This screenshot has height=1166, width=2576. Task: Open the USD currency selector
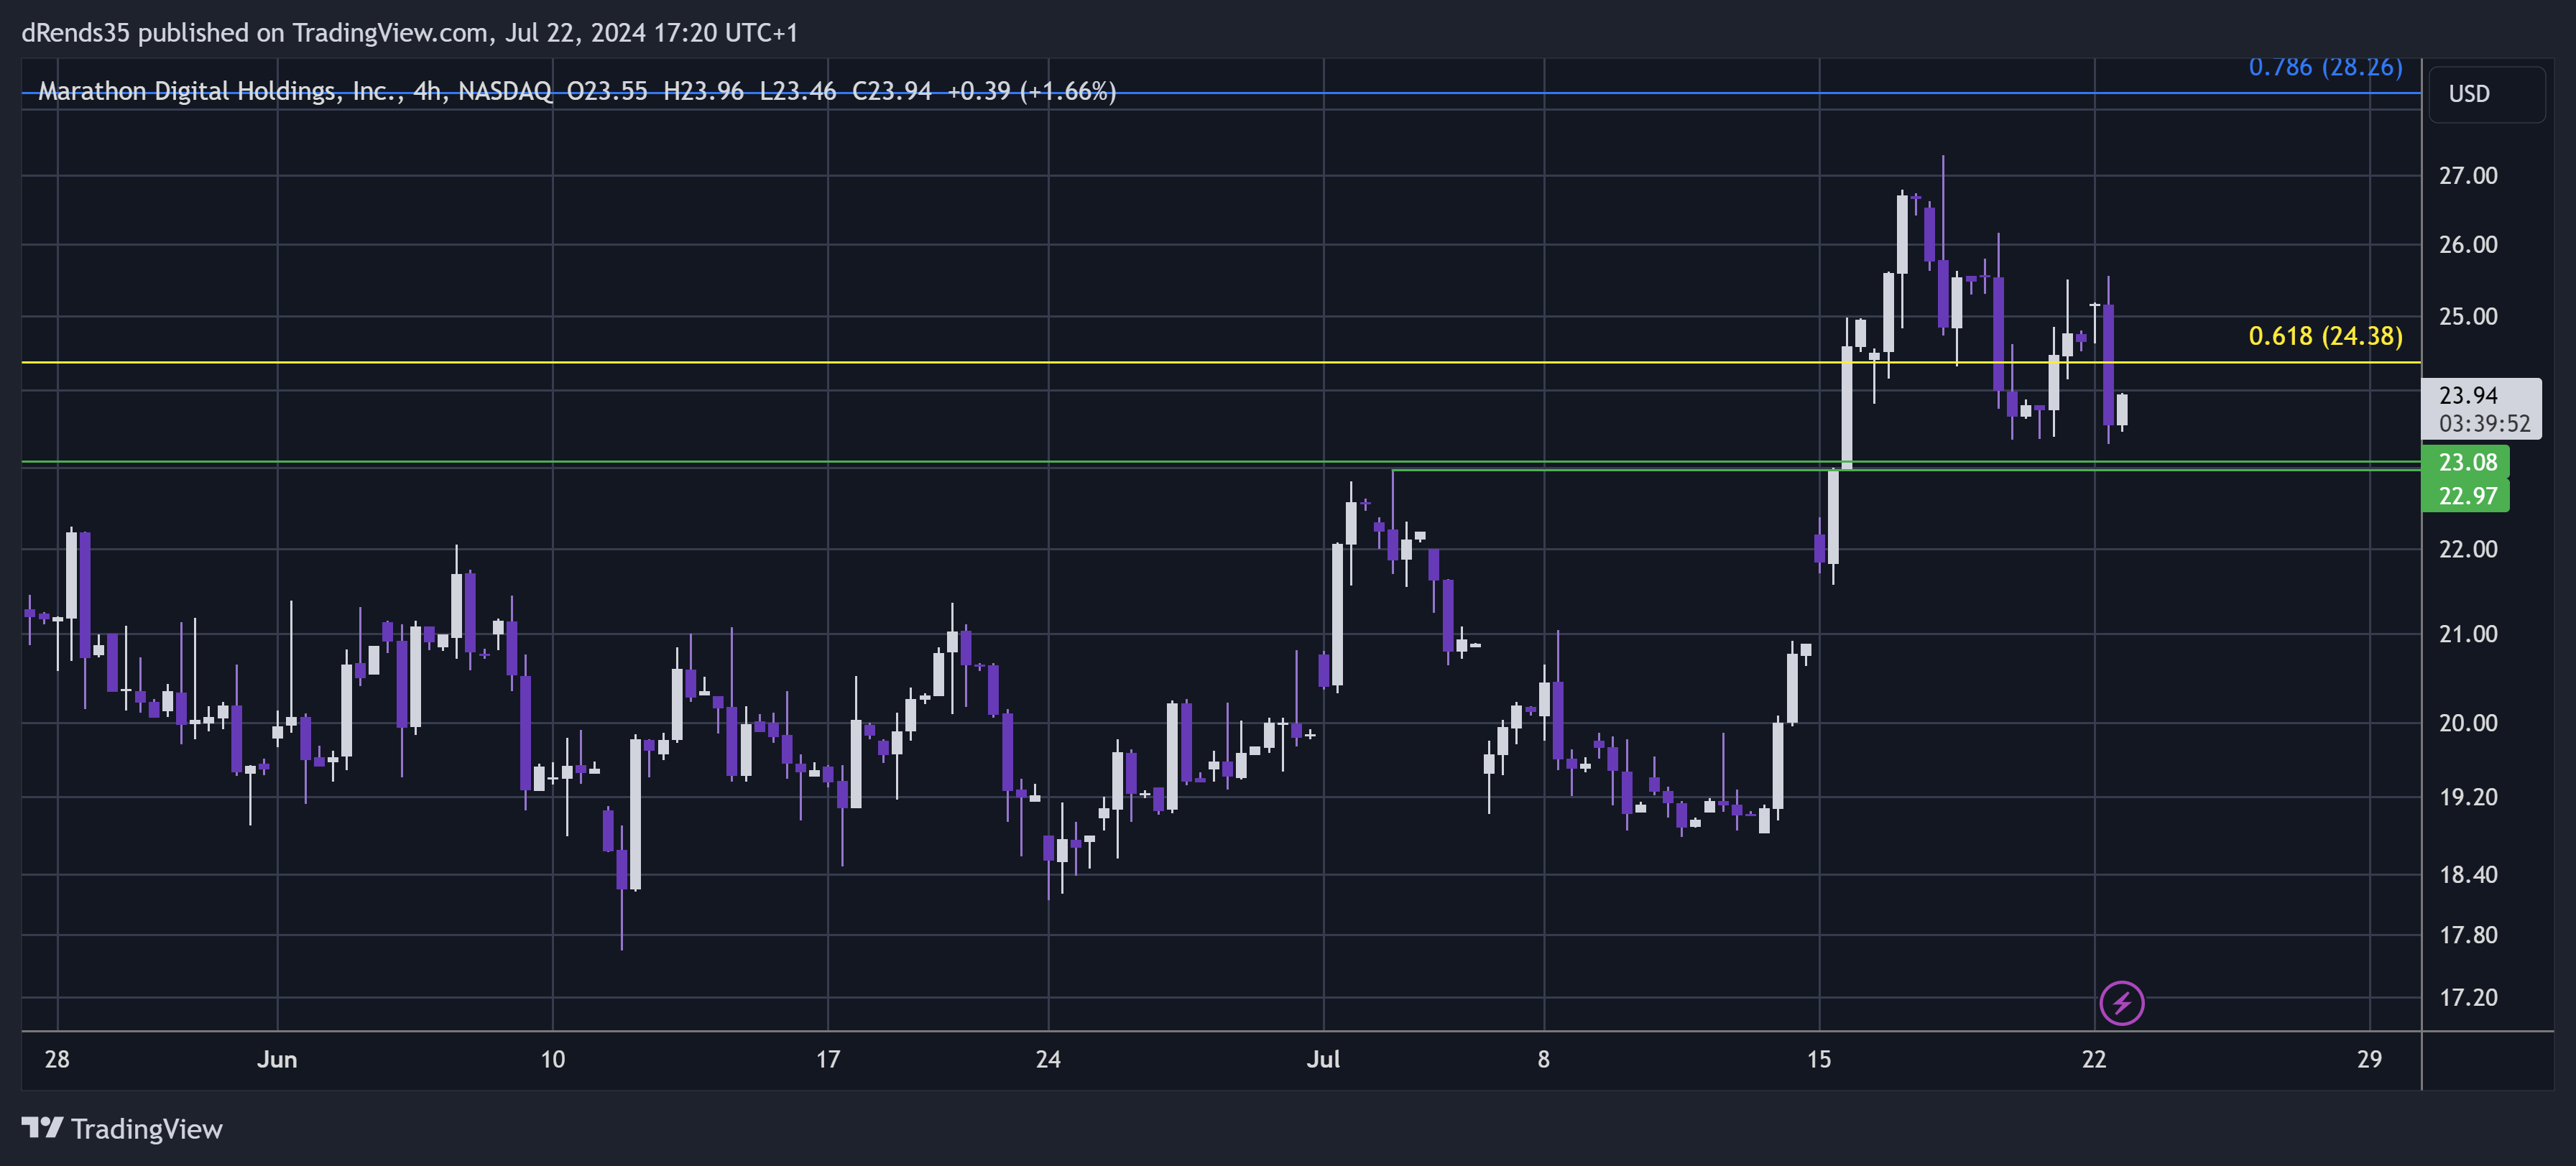2486,94
